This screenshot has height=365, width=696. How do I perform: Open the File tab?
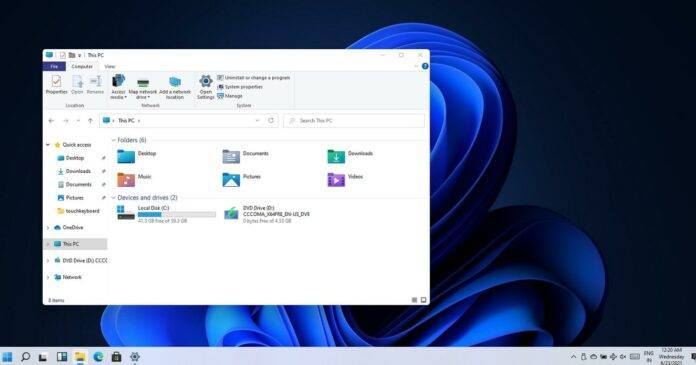(x=54, y=67)
